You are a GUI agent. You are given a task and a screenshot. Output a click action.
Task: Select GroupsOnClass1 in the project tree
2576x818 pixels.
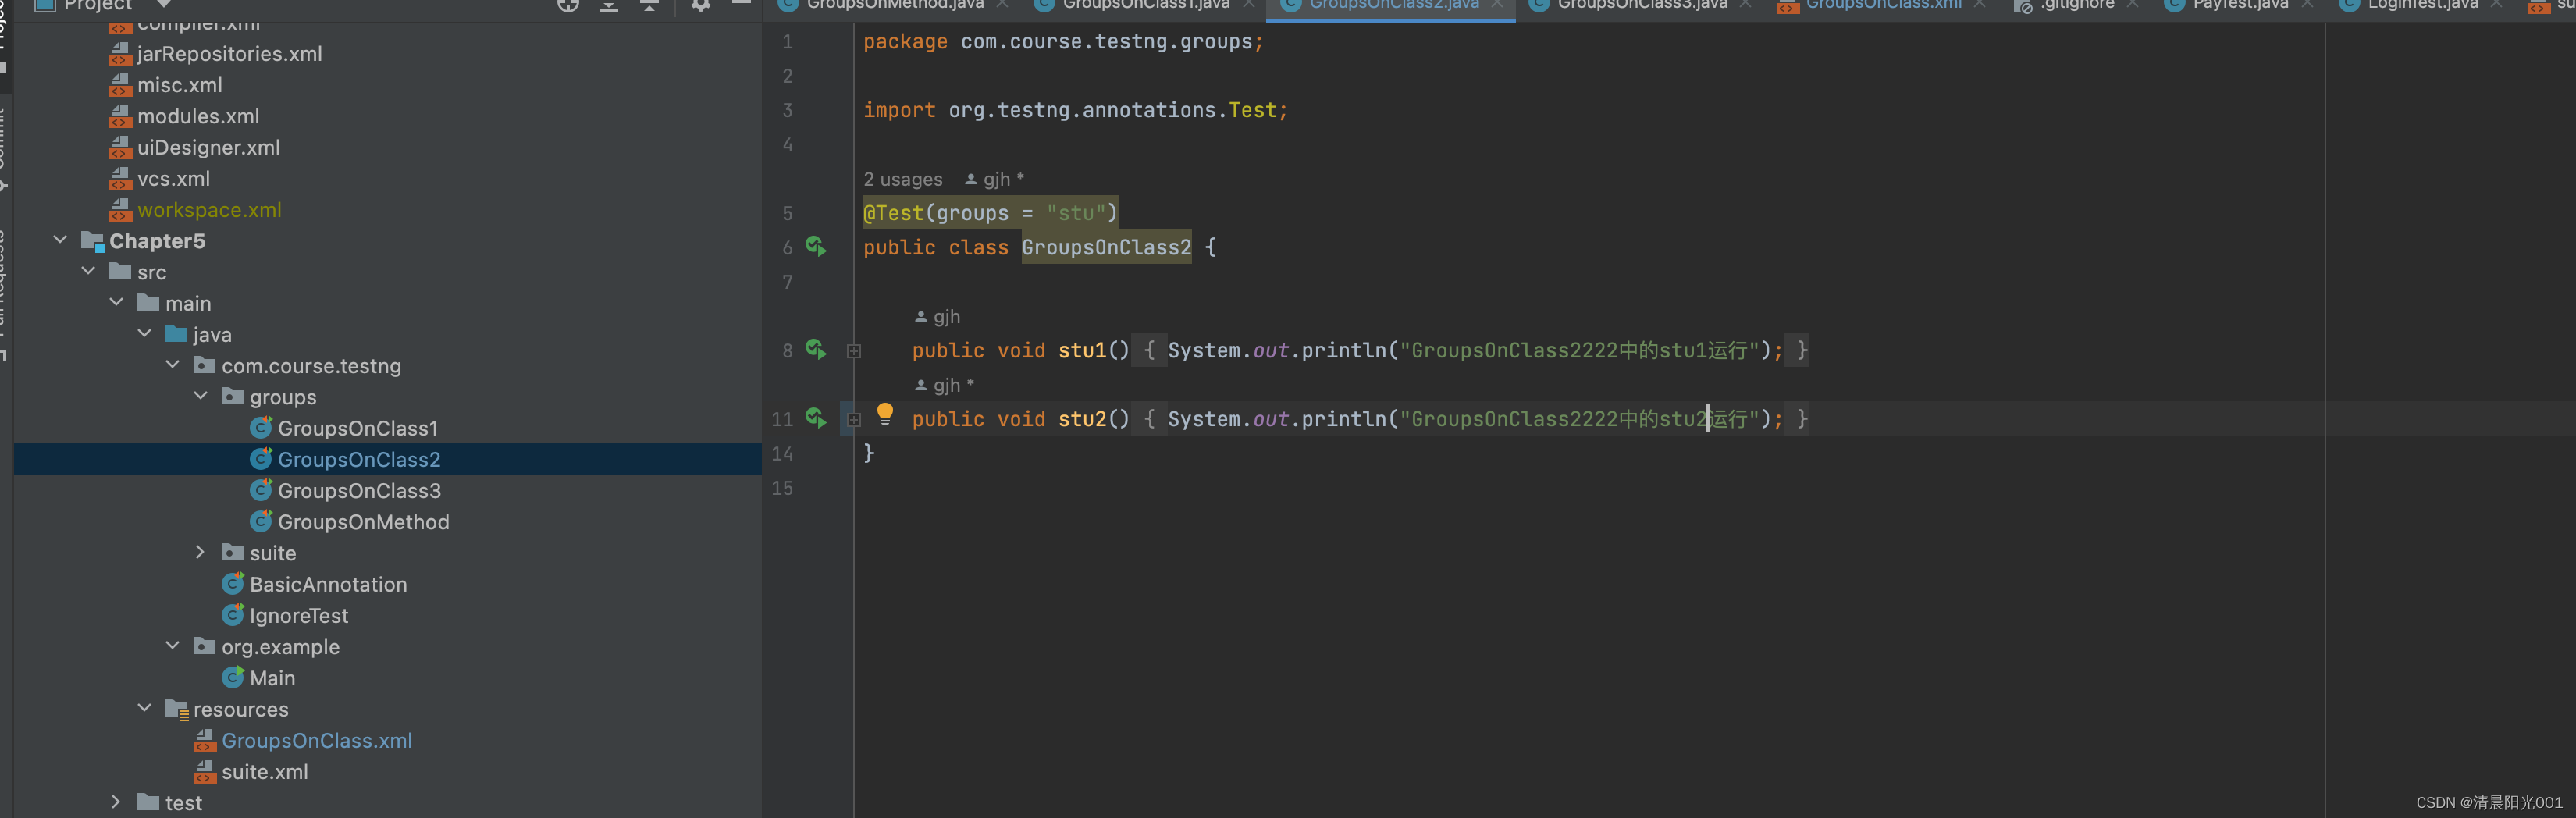[x=358, y=428]
